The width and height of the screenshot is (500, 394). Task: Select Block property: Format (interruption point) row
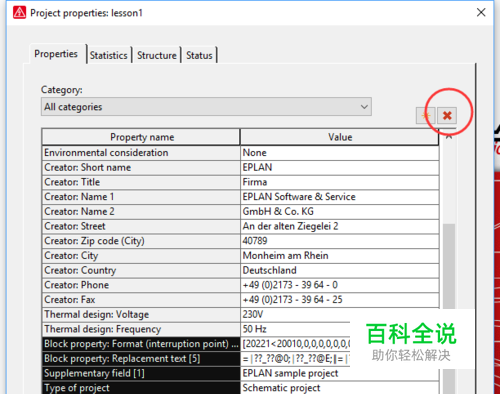(141, 344)
